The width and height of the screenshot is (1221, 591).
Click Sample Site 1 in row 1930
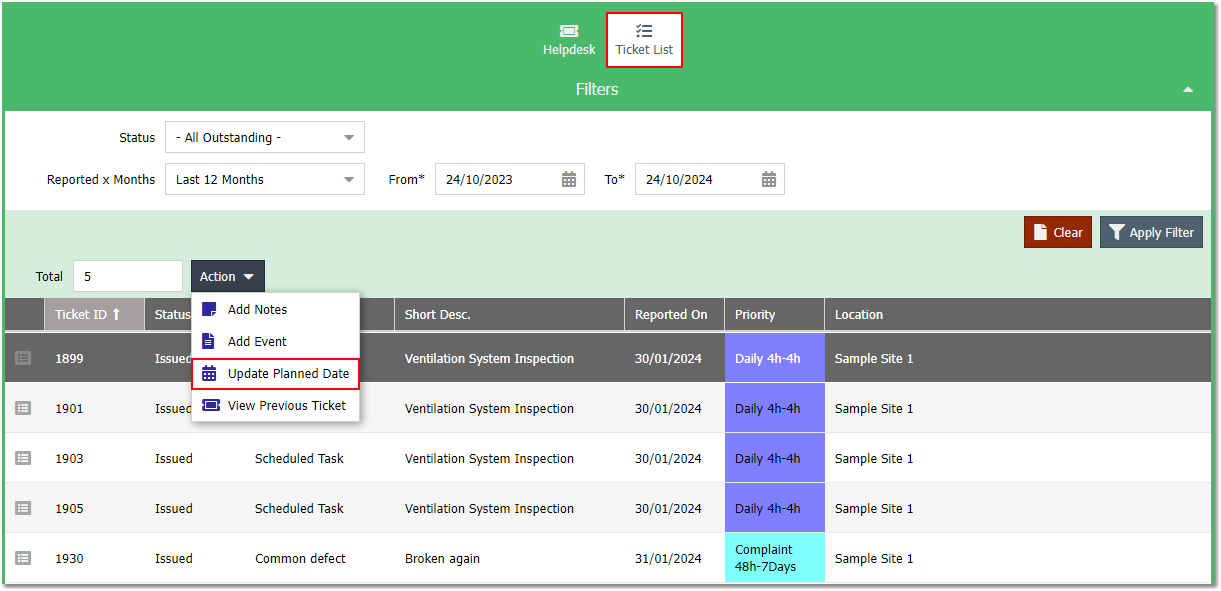click(874, 558)
